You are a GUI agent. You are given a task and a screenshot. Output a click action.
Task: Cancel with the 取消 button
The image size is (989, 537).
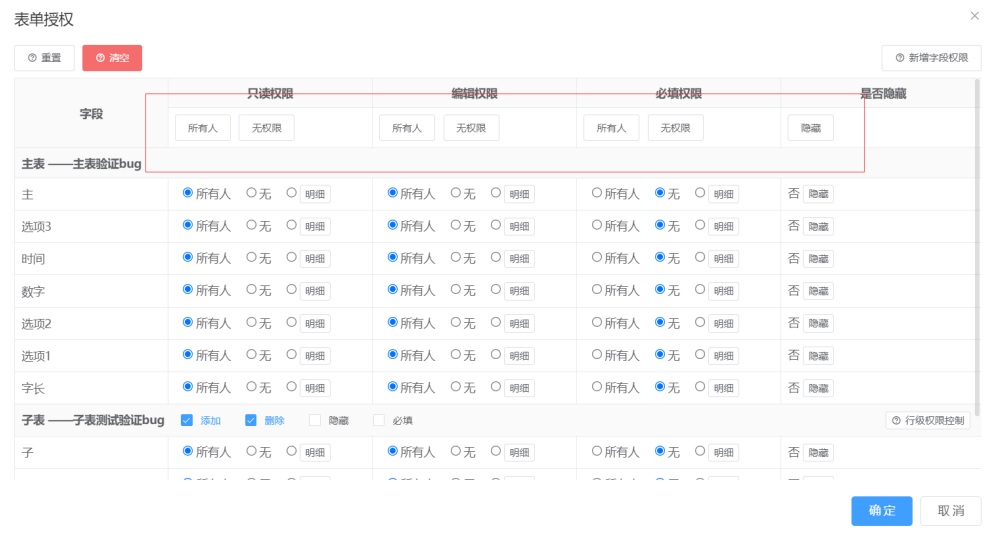pyautogui.click(x=950, y=511)
